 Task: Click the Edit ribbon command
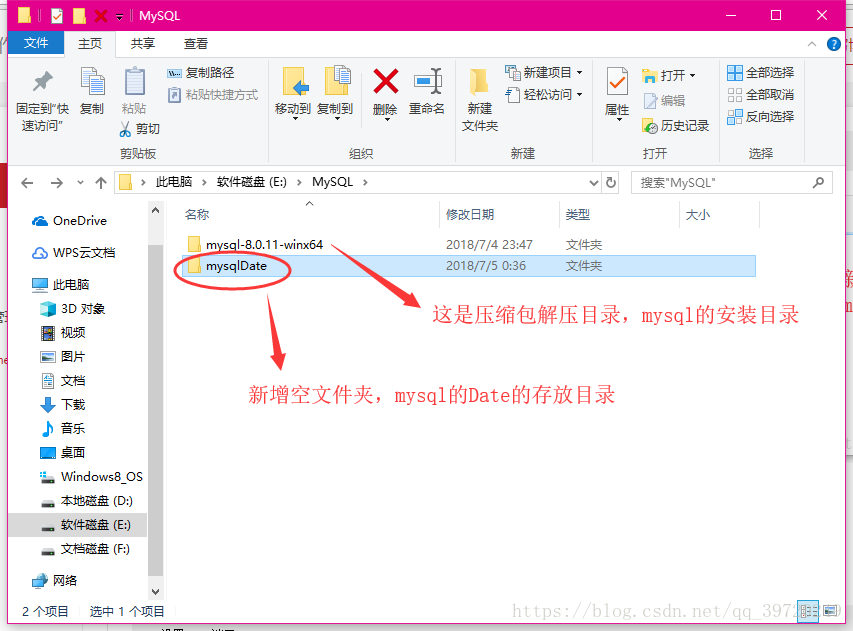click(664, 101)
